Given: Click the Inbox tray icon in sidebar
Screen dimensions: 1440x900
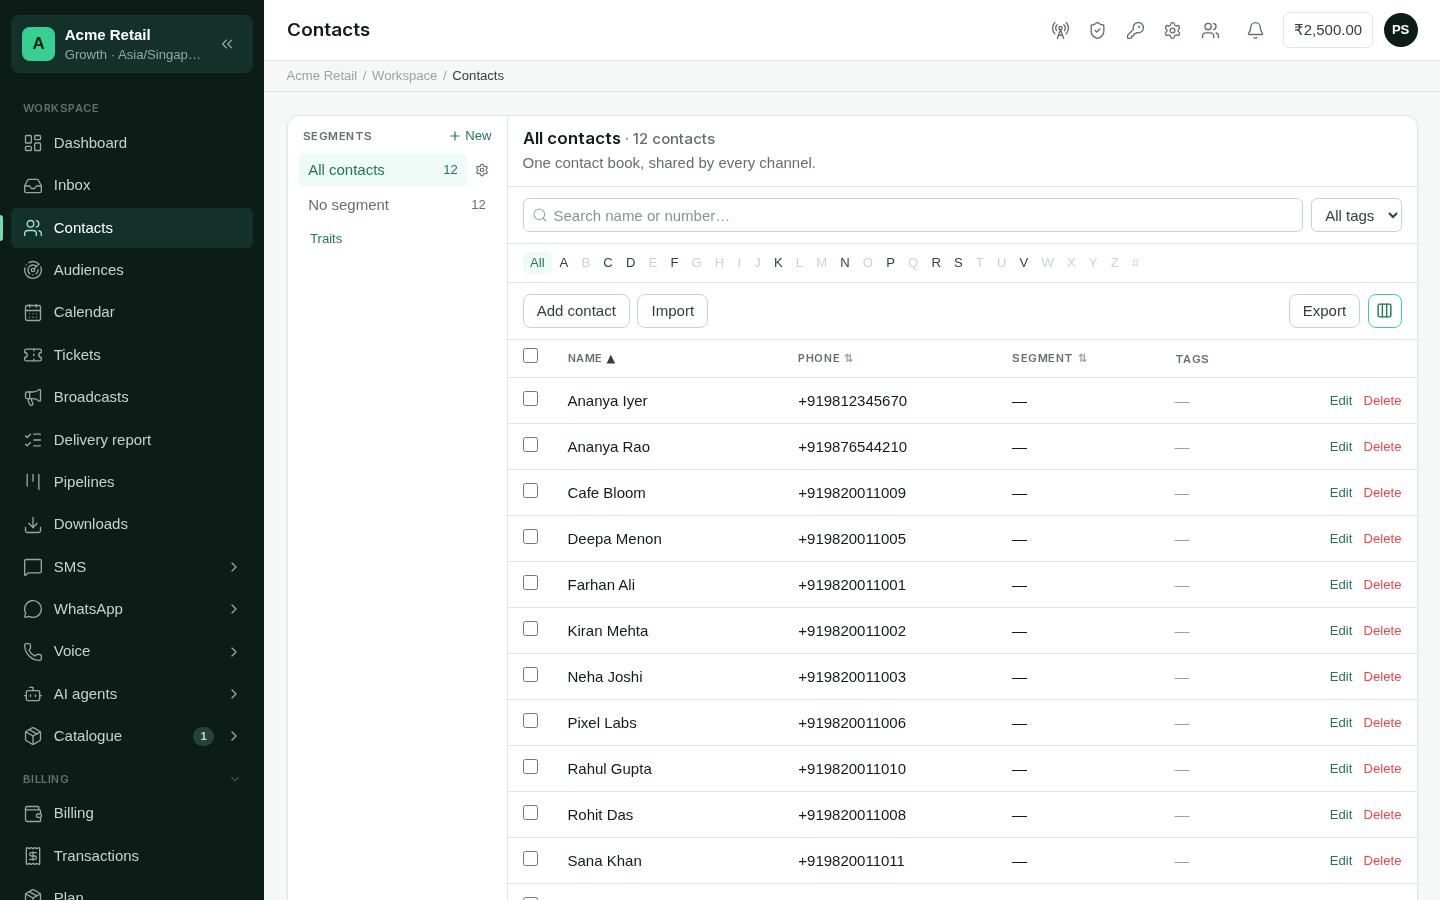Looking at the screenshot, I should point(33,185).
